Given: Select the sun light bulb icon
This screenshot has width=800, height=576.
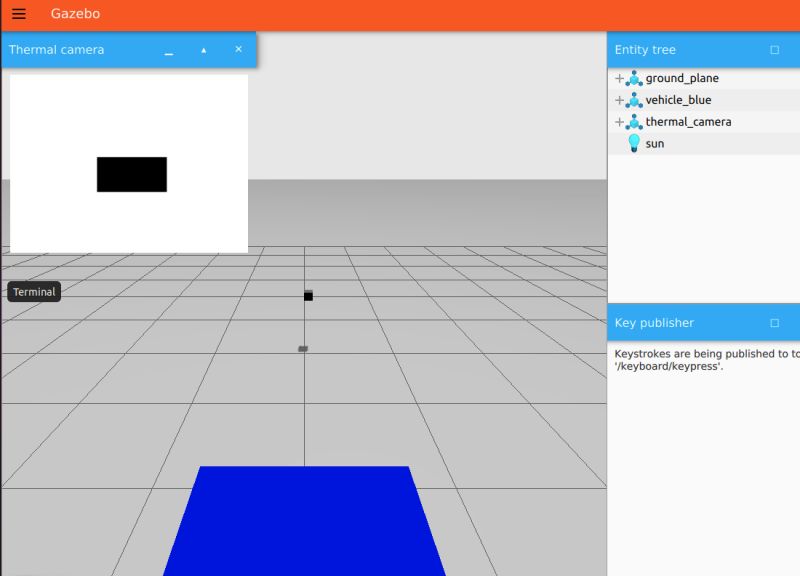Looking at the screenshot, I should pyautogui.click(x=633, y=143).
